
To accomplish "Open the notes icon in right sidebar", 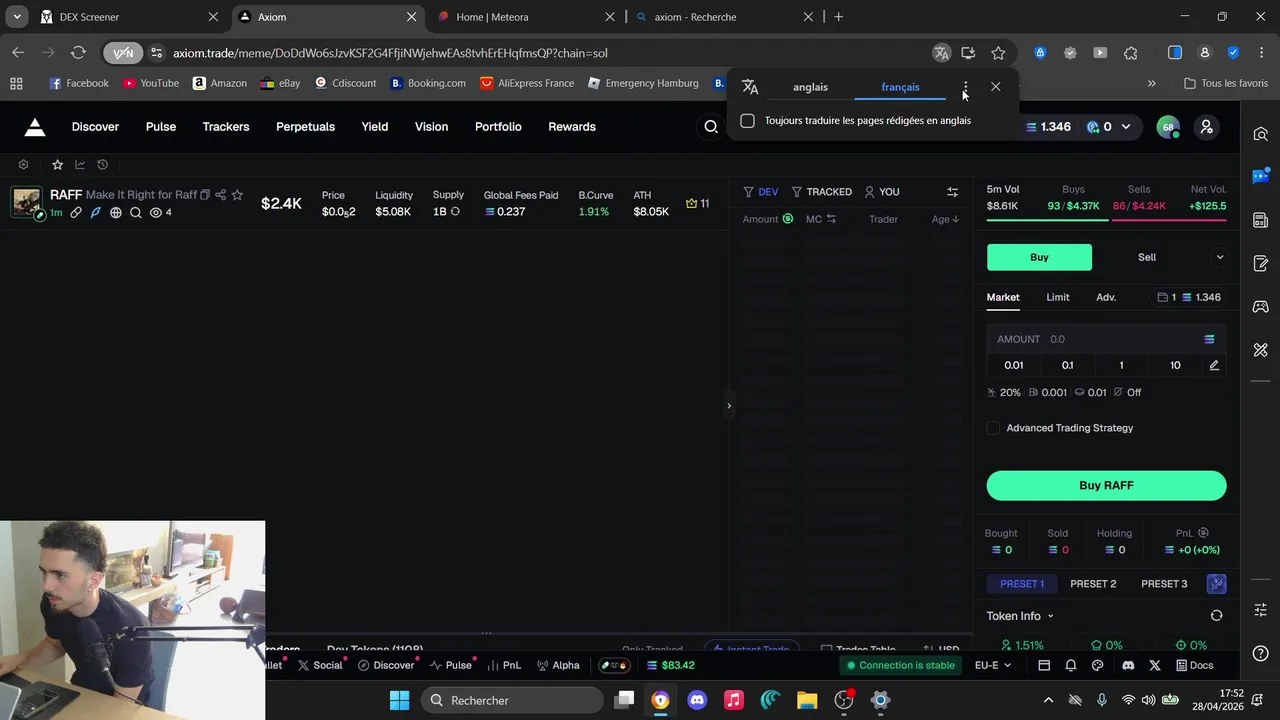I will pyautogui.click(x=1260, y=263).
